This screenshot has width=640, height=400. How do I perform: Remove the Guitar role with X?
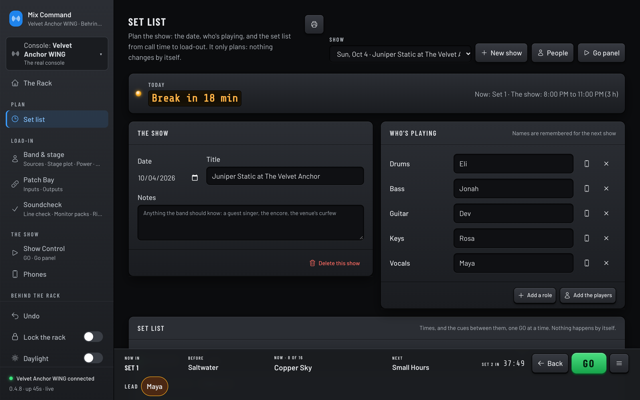point(606,213)
